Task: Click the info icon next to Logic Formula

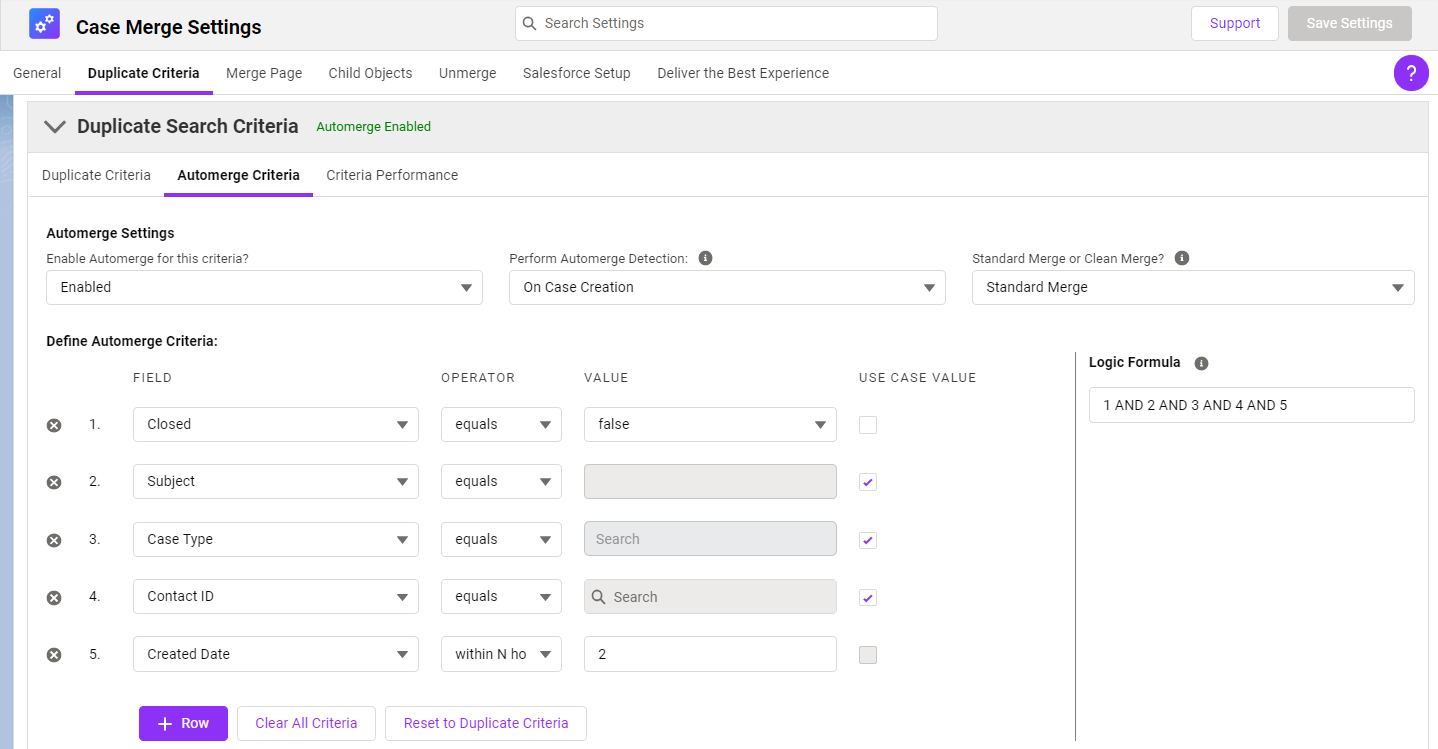Action: click(x=1201, y=363)
